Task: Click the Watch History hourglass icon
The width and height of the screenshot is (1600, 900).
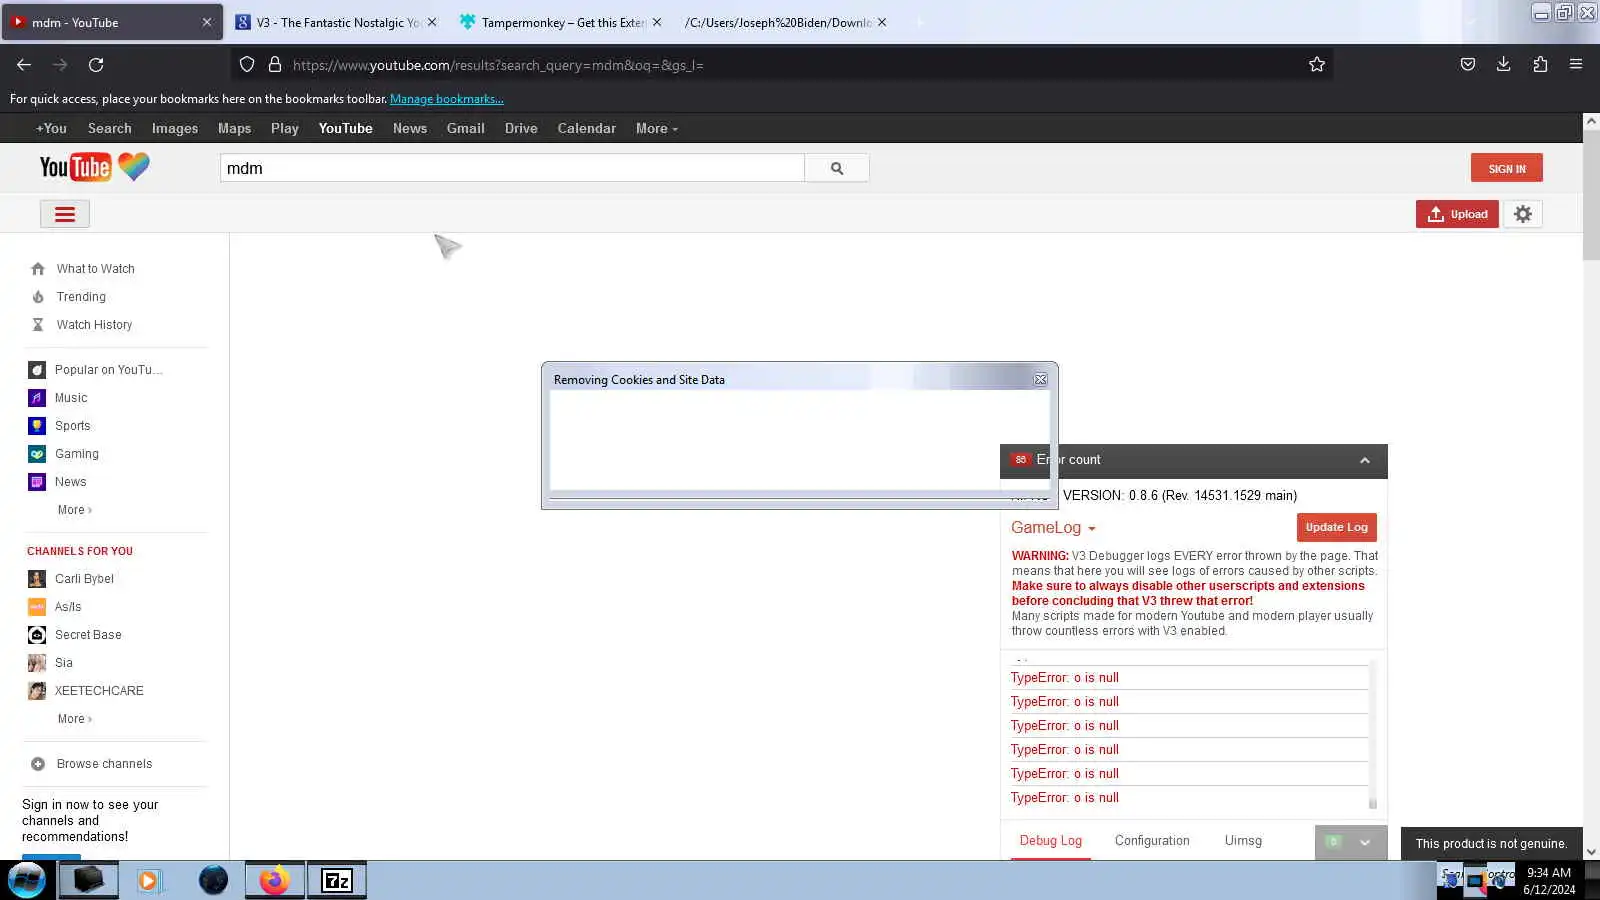Action: pyautogui.click(x=38, y=325)
